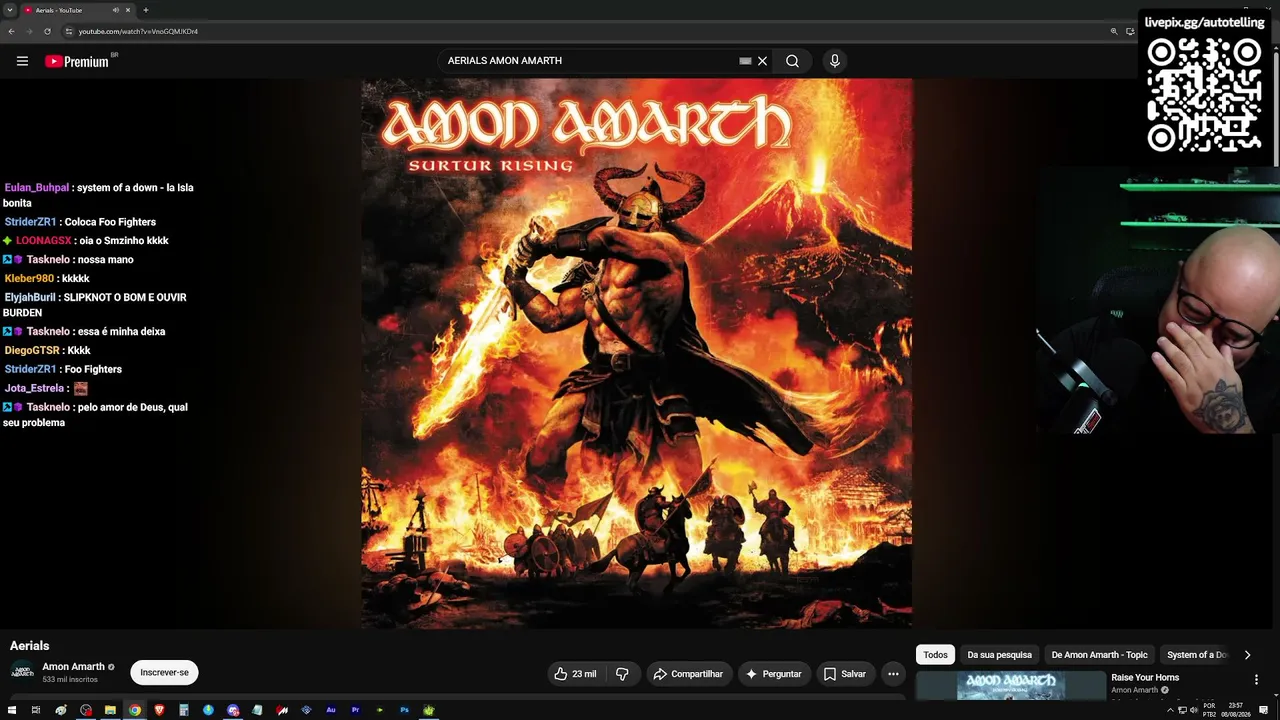This screenshot has height=720, width=1280.
Task: Focus the YouTube search field
Action: click(x=590, y=61)
